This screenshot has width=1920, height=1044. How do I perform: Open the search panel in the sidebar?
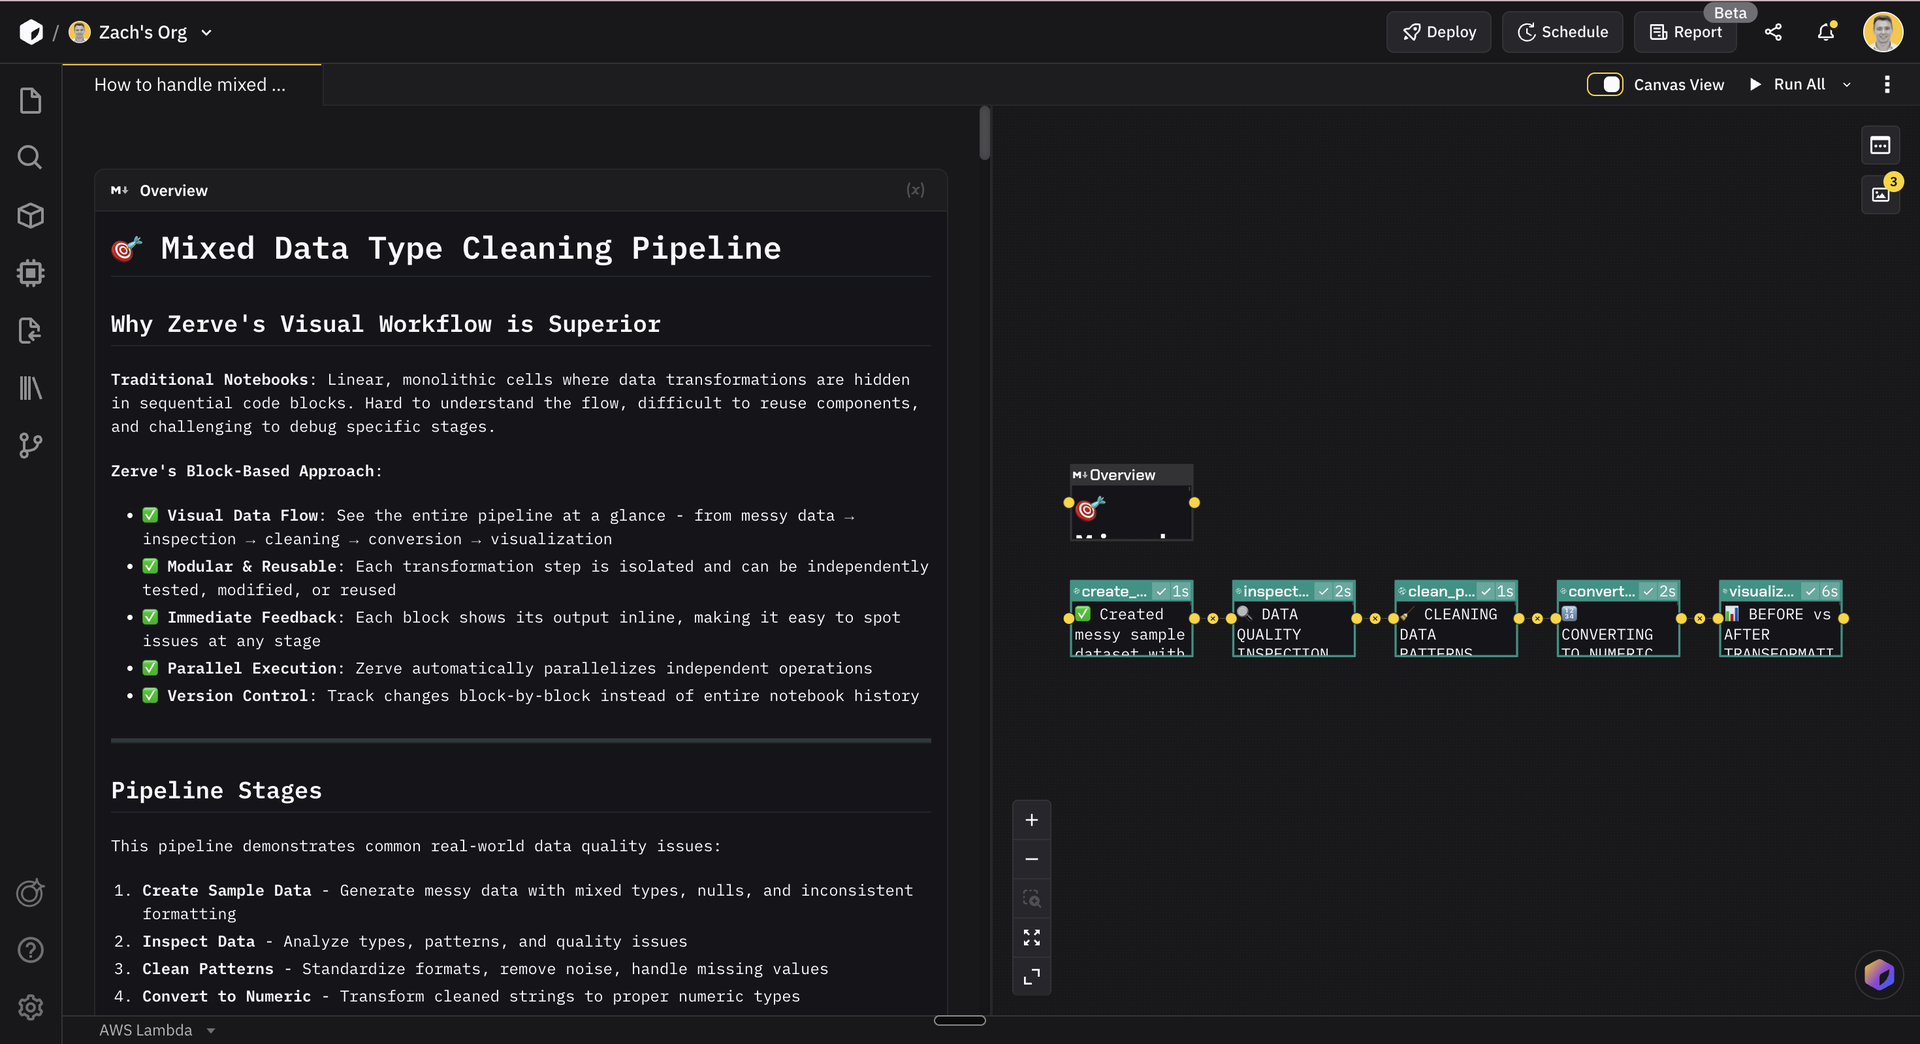[30, 157]
